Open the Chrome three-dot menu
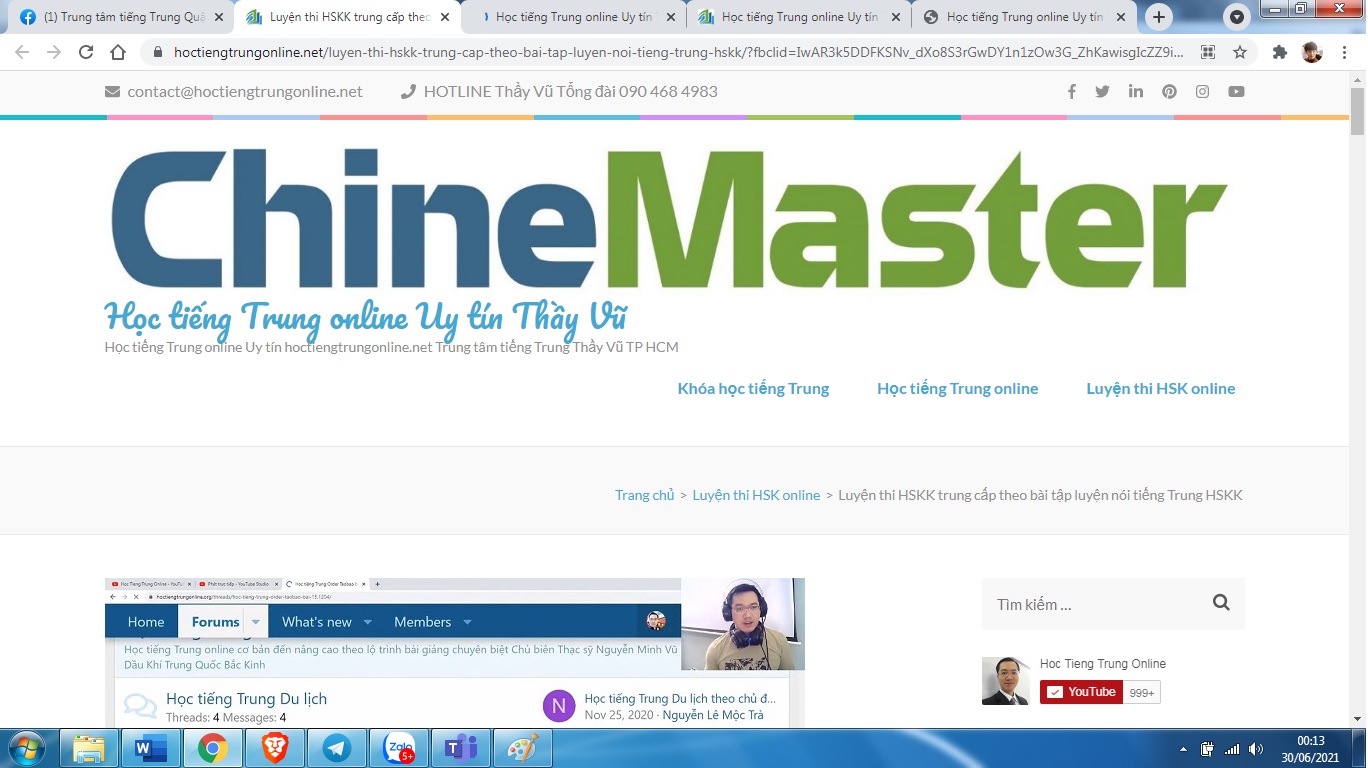This screenshot has width=1368, height=768. tap(1345, 53)
